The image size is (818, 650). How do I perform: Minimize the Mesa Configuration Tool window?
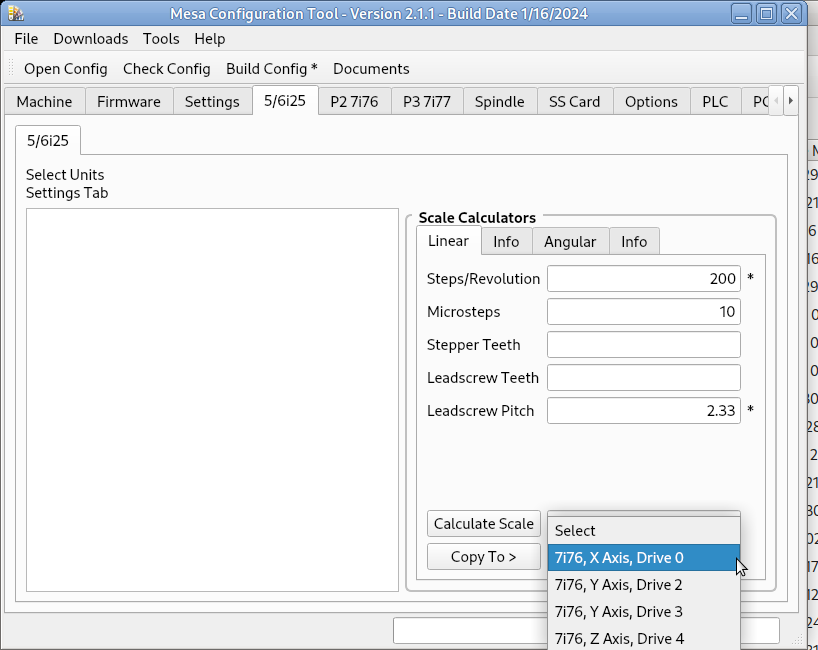(x=741, y=14)
